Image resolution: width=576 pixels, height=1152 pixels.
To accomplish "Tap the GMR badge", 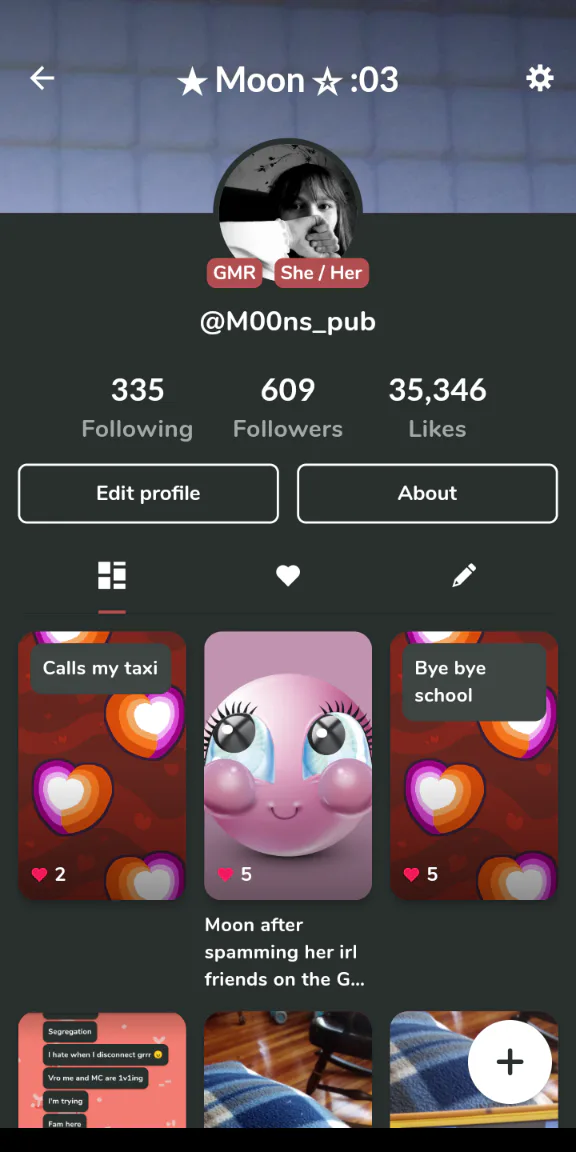I will pyautogui.click(x=234, y=273).
